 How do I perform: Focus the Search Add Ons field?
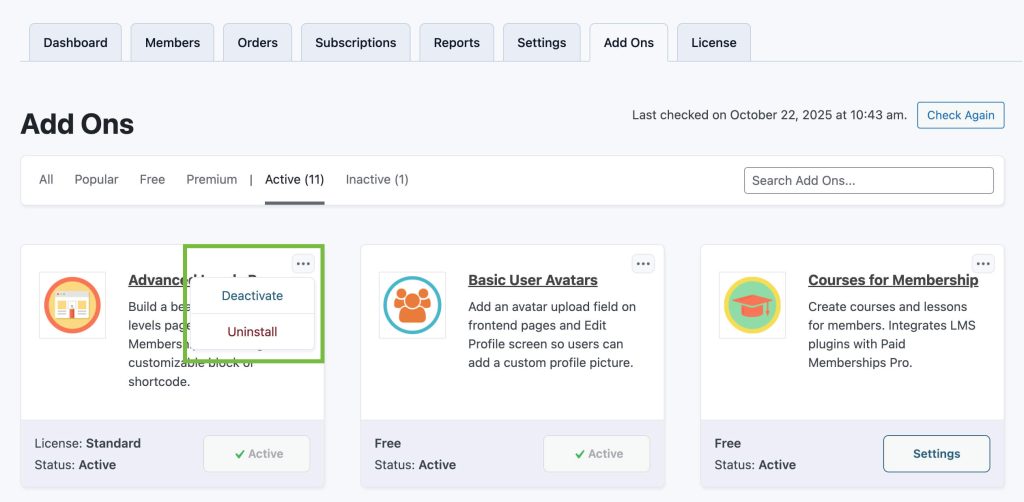868,181
